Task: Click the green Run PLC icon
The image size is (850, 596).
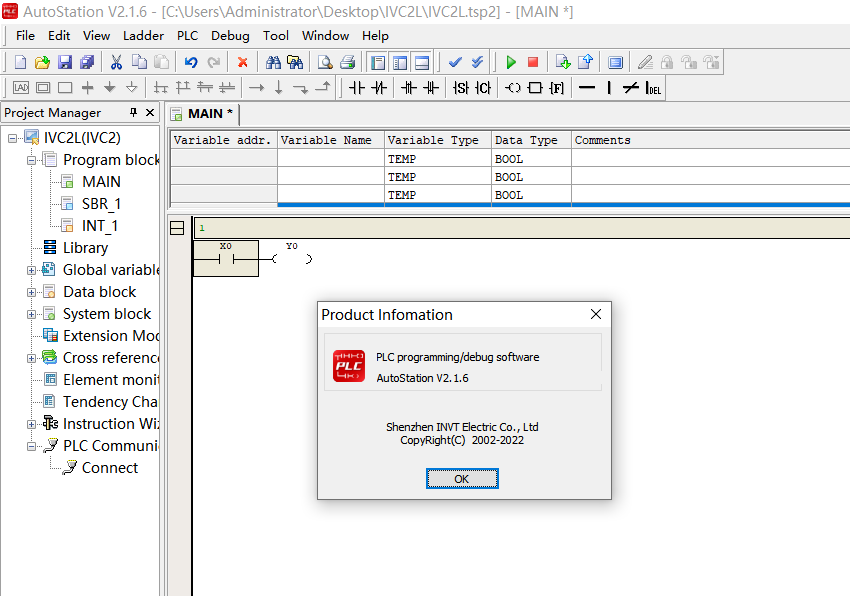Action: (511, 62)
